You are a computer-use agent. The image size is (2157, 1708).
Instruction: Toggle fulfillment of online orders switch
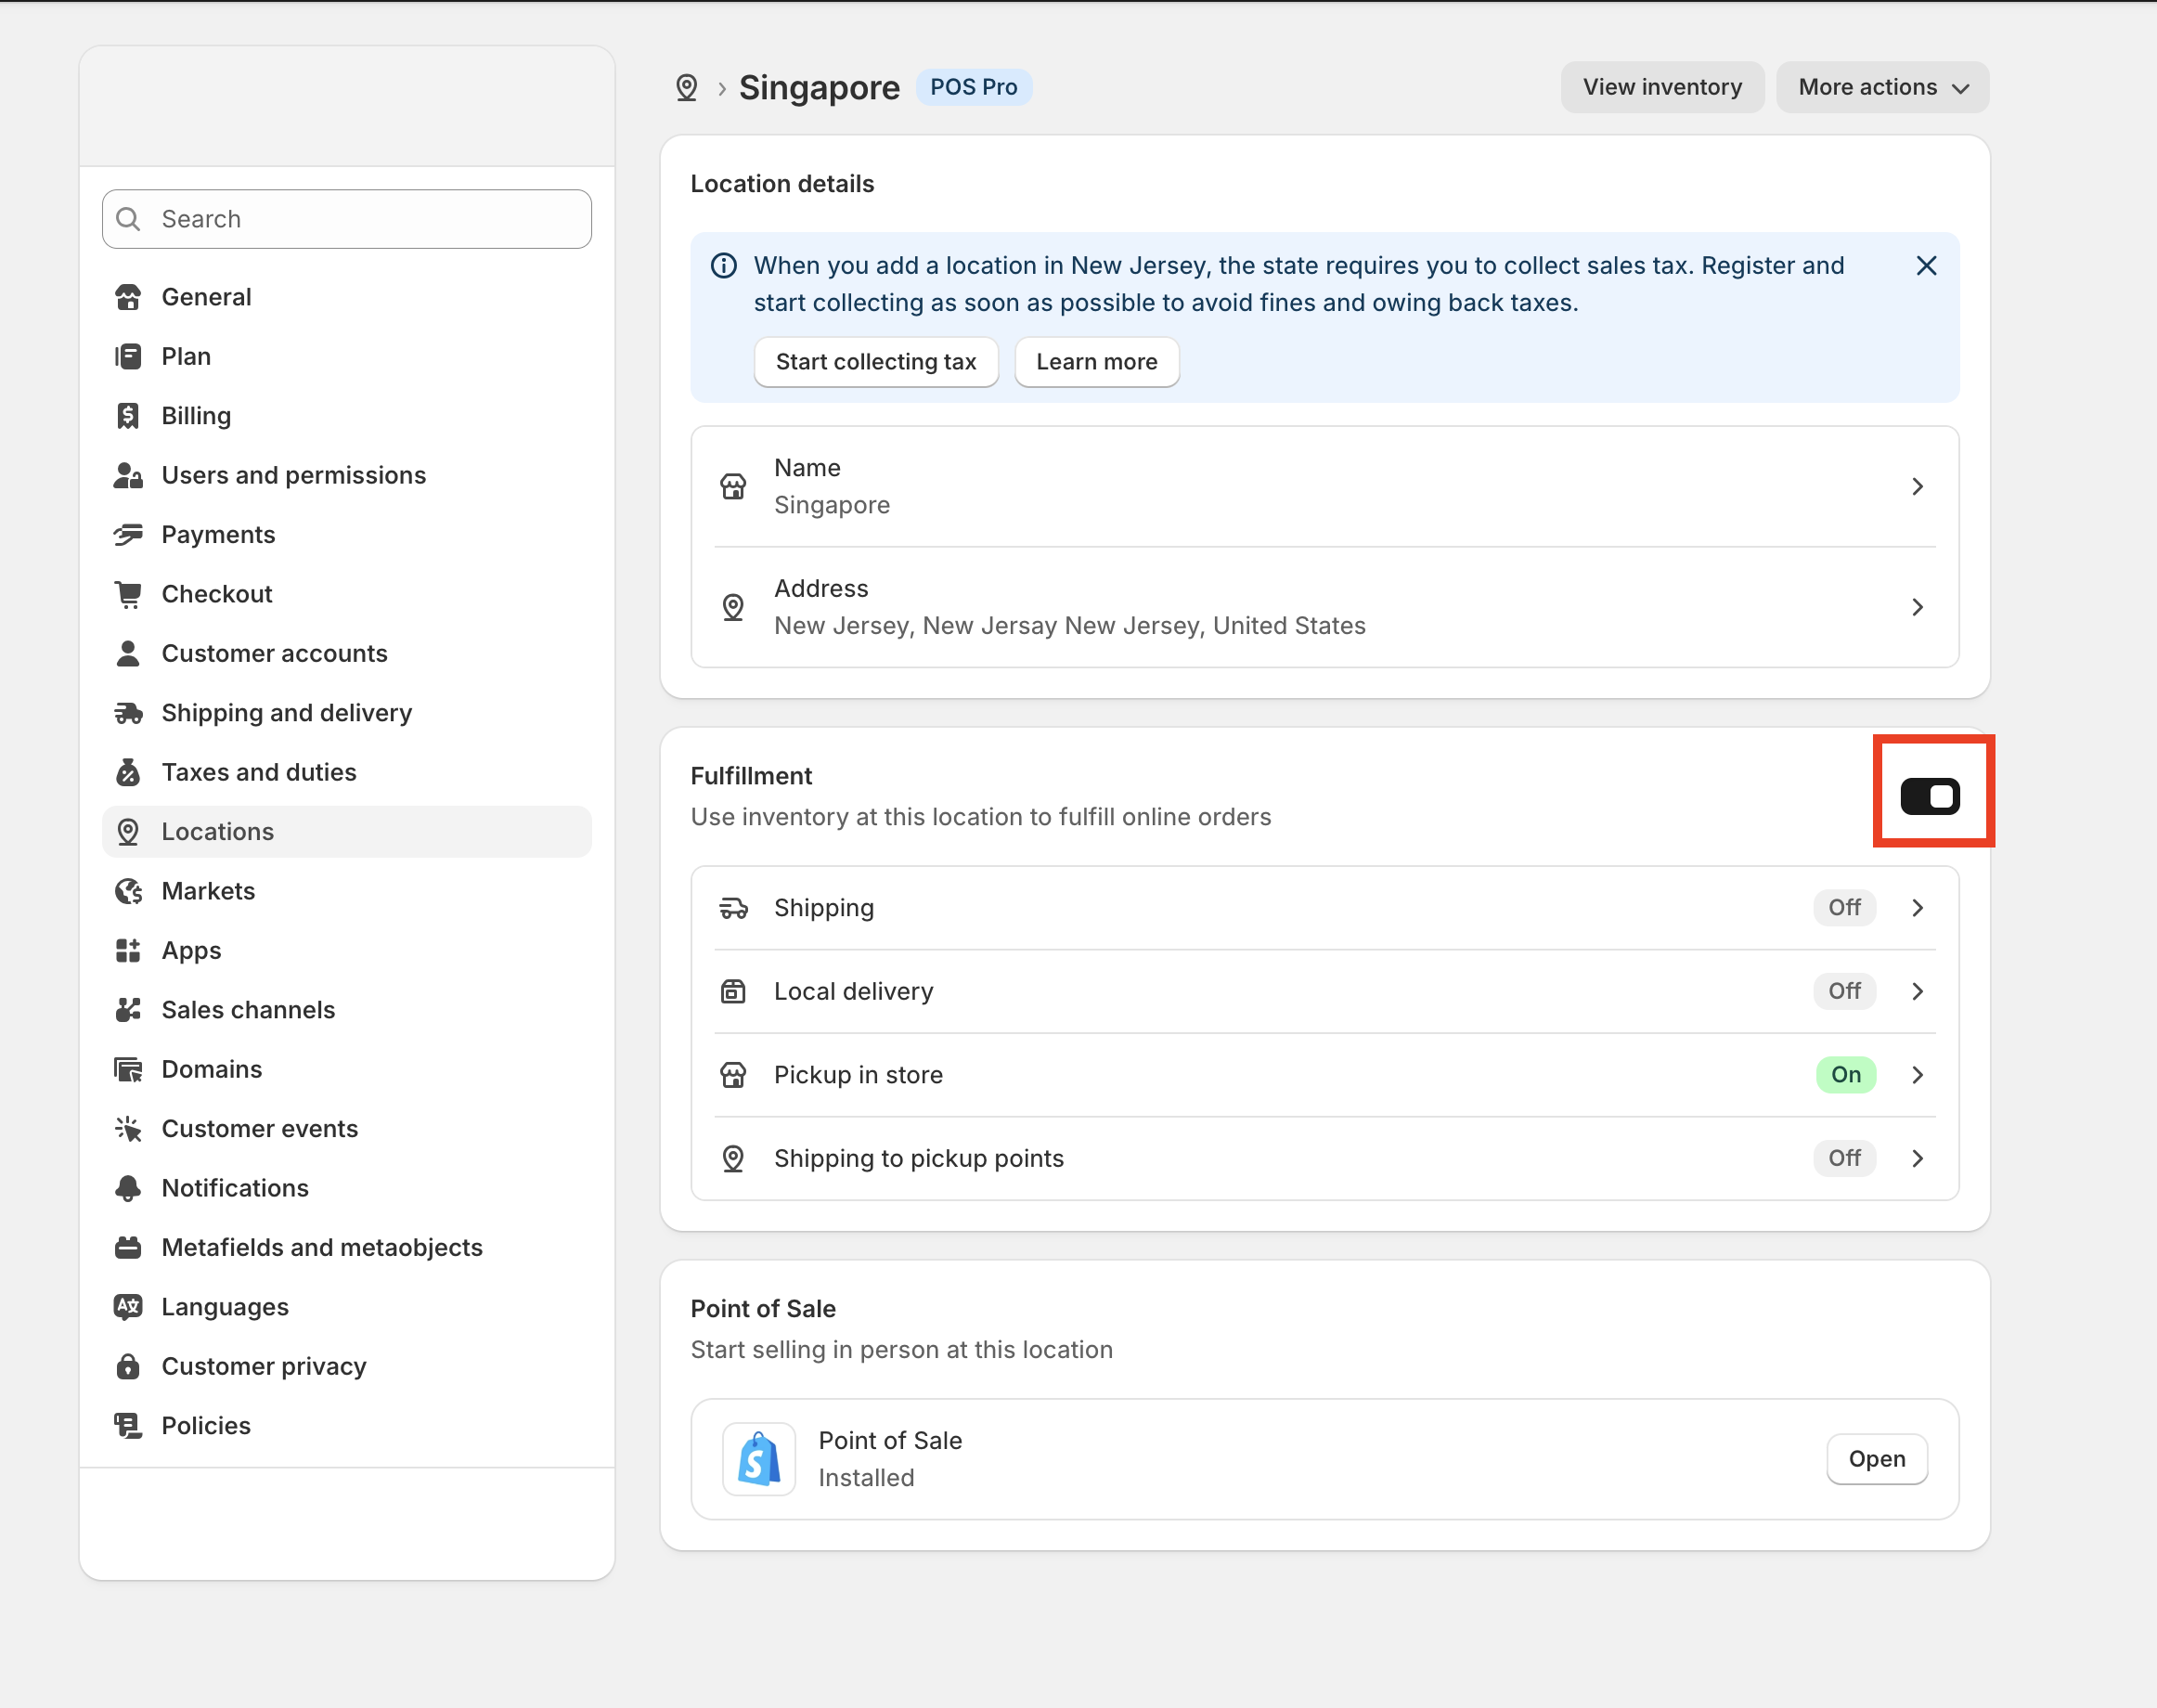[1930, 797]
